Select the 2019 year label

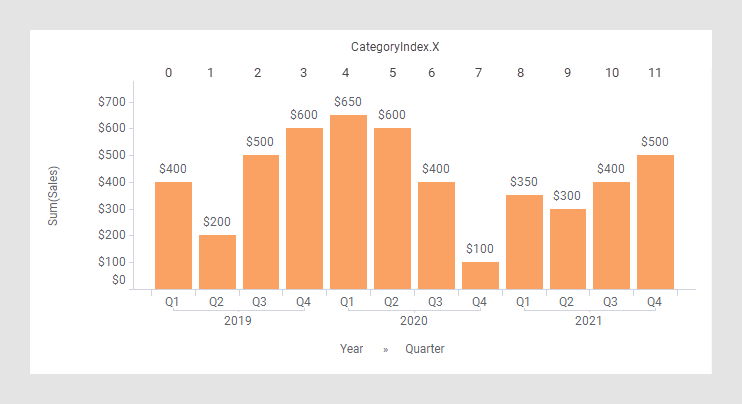(x=238, y=321)
